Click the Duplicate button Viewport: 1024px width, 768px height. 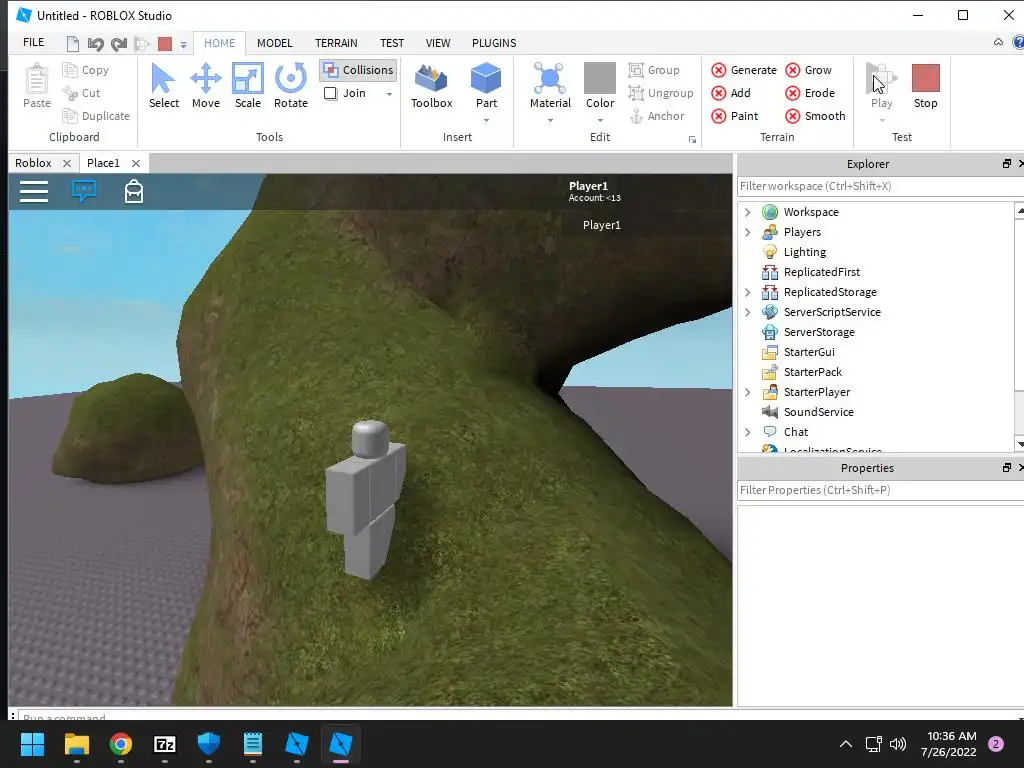pyautogui.click(x=96, y=116)
